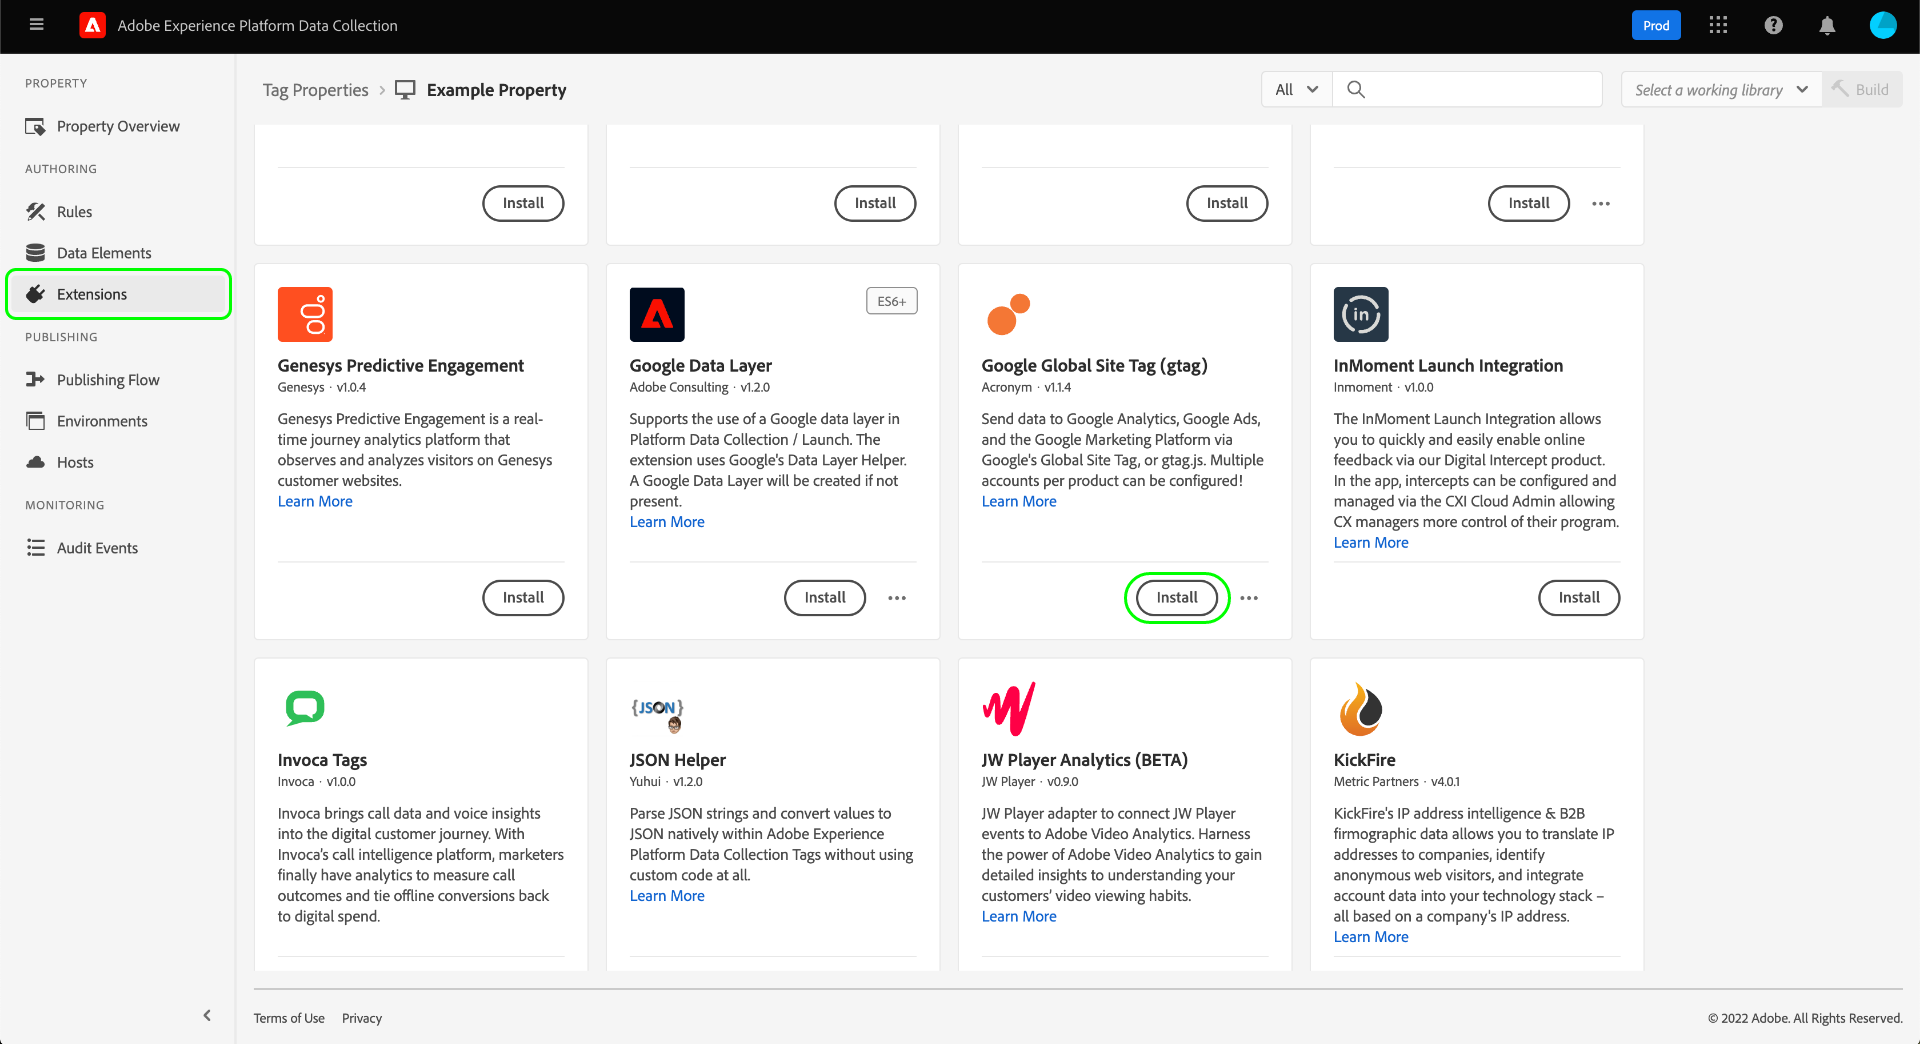Open more options for Google Data Layer
1920x1044 pixels.
897,598
